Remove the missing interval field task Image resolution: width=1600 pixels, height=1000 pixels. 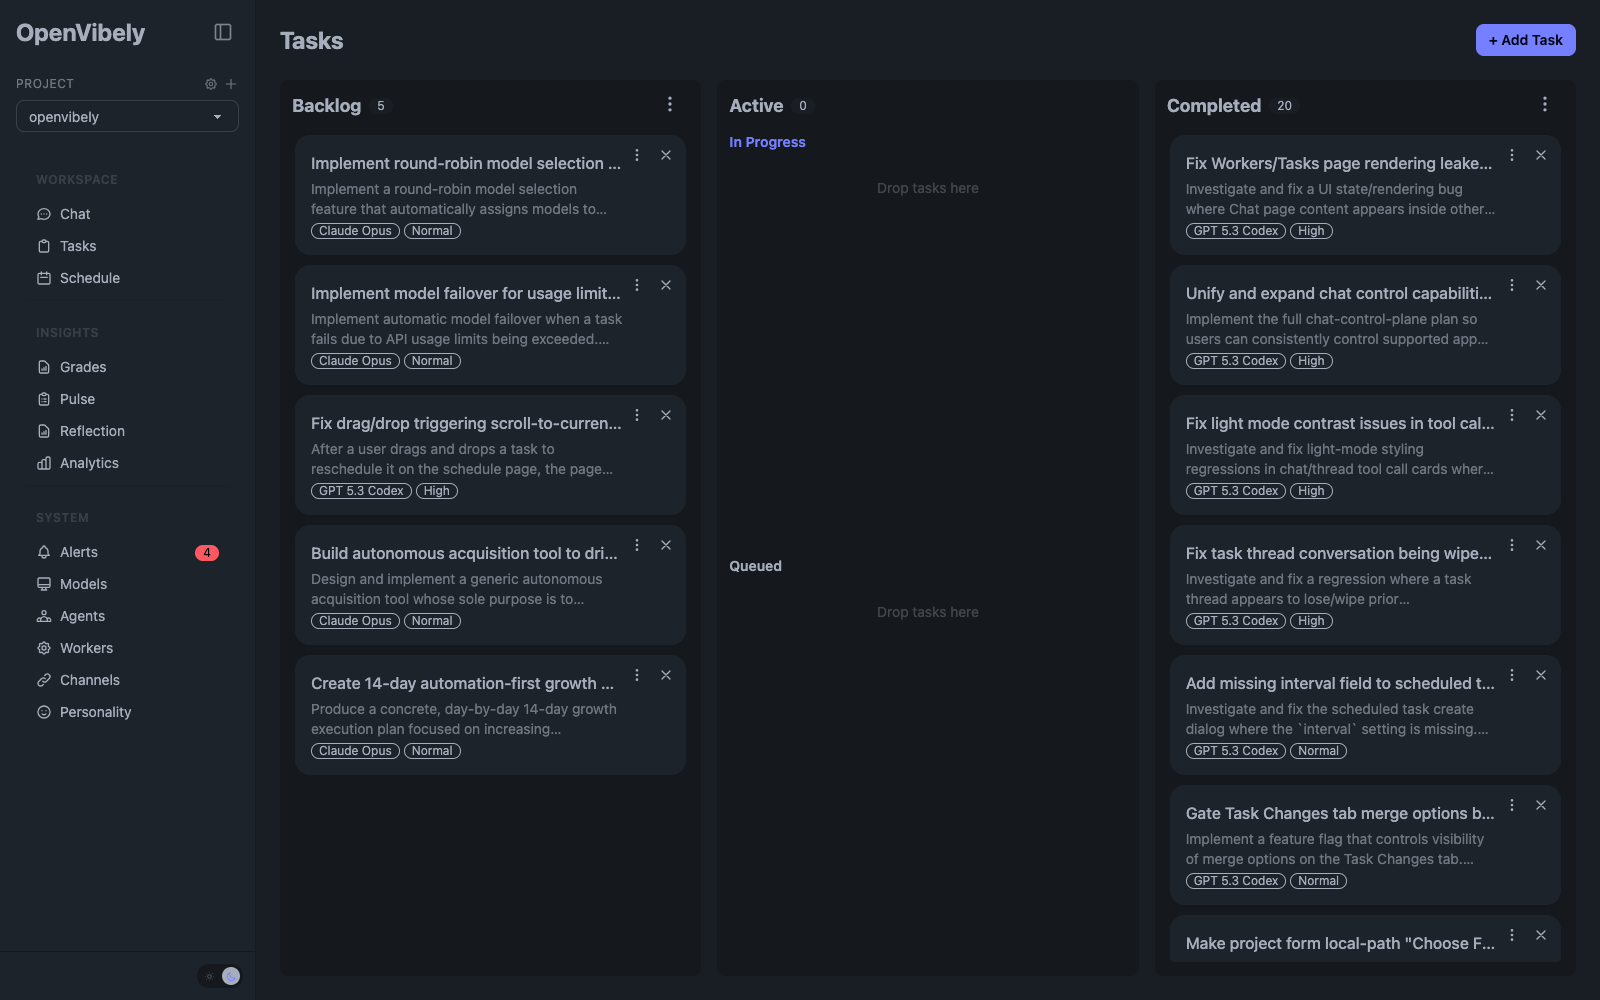point(1541,675)
